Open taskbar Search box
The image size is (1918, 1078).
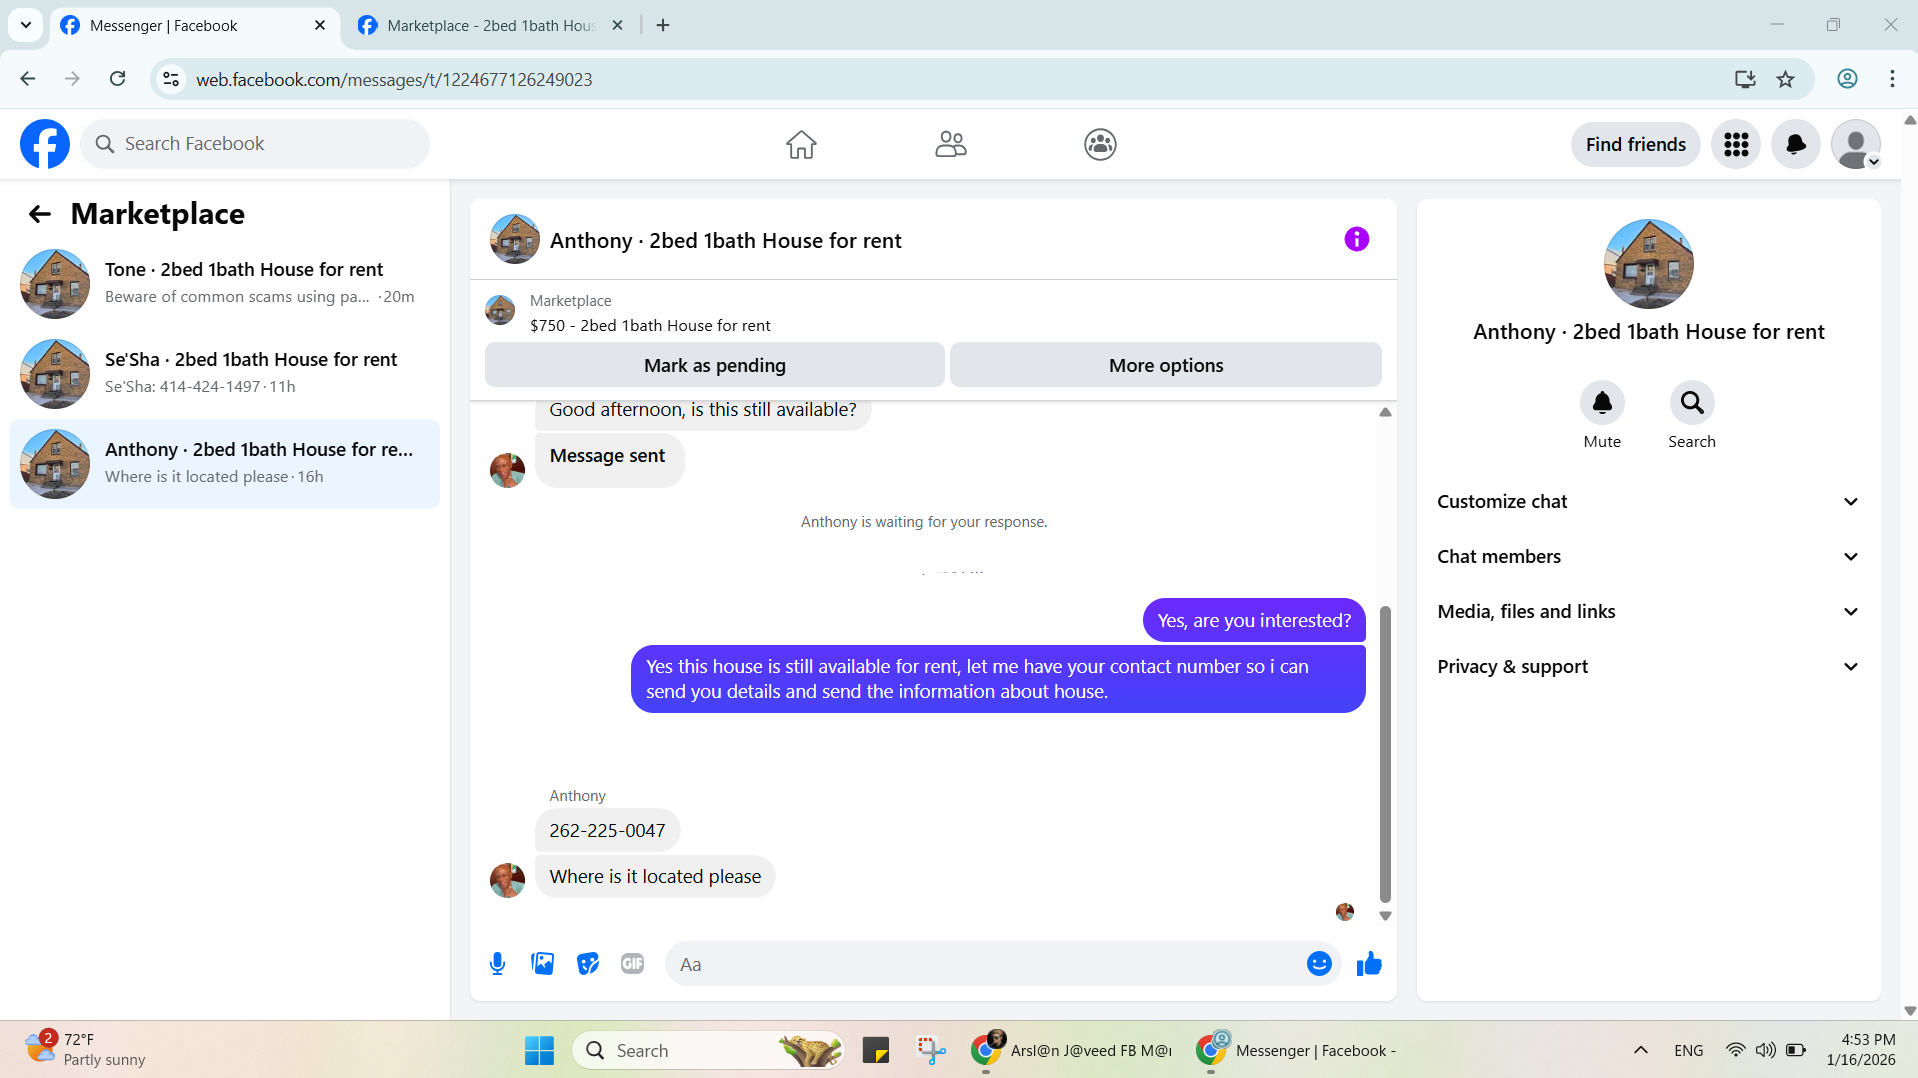click(708, 1050)
